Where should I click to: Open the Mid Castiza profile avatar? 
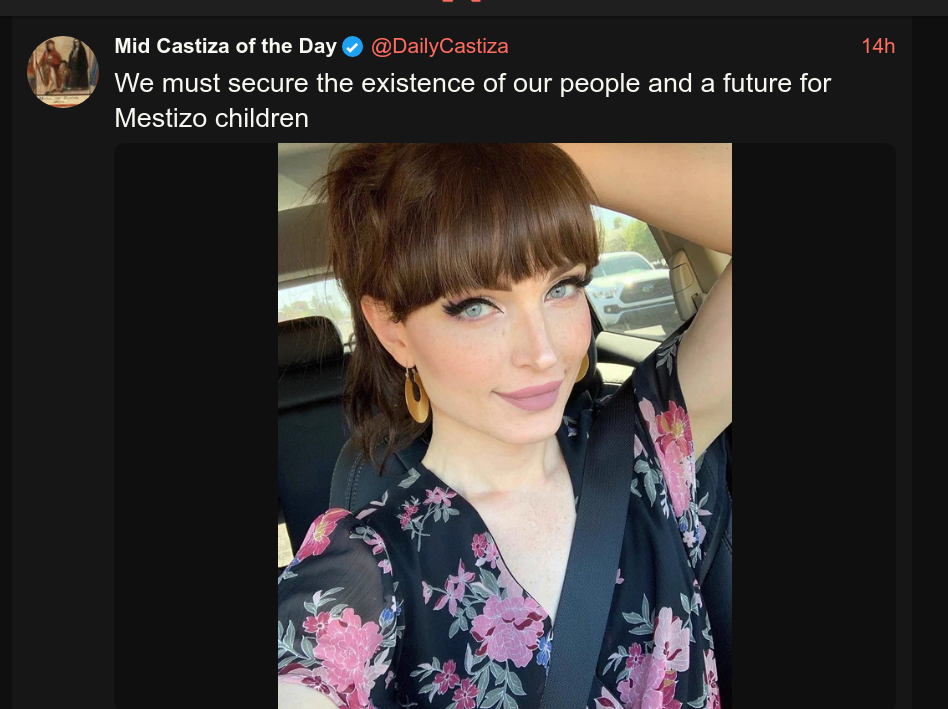[x=63, y=71]
